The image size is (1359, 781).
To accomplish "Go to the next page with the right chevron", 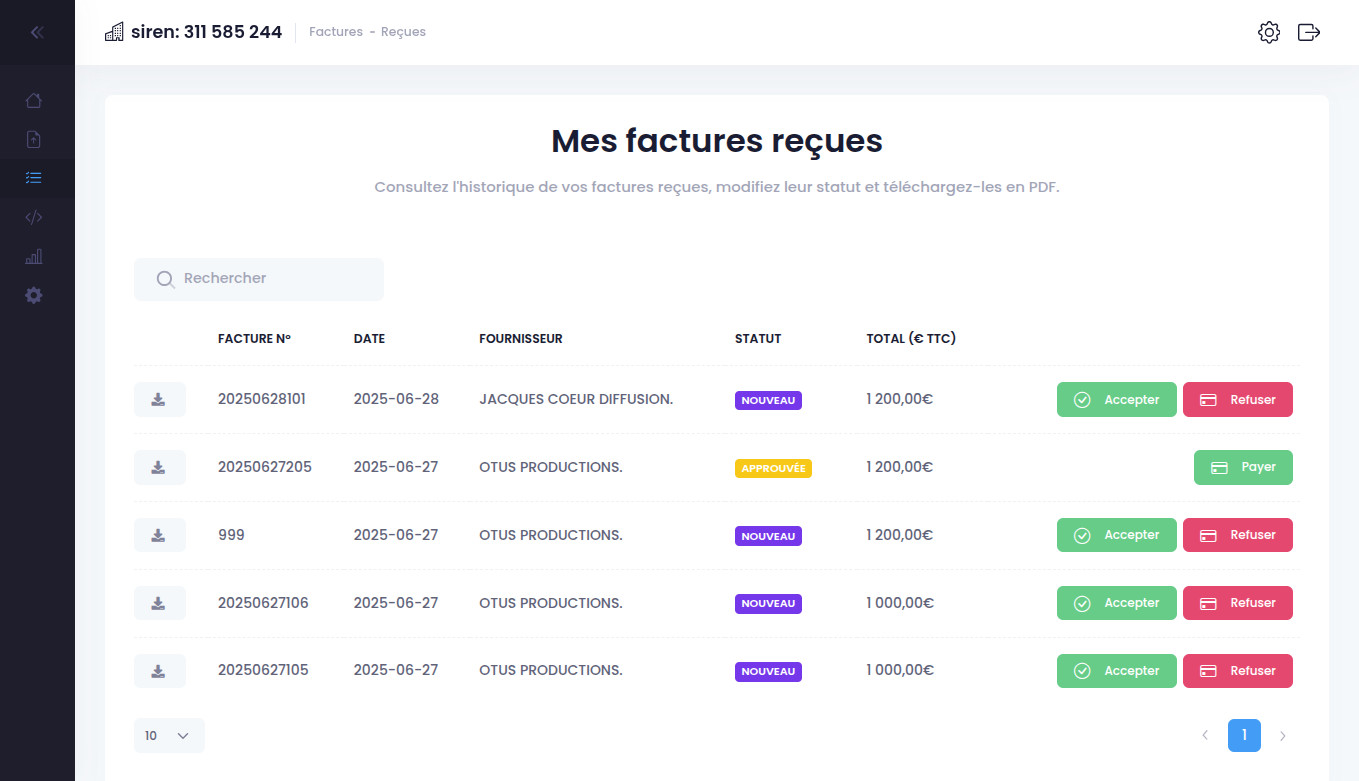I will pyautogui.click(x=1283, y=735).
